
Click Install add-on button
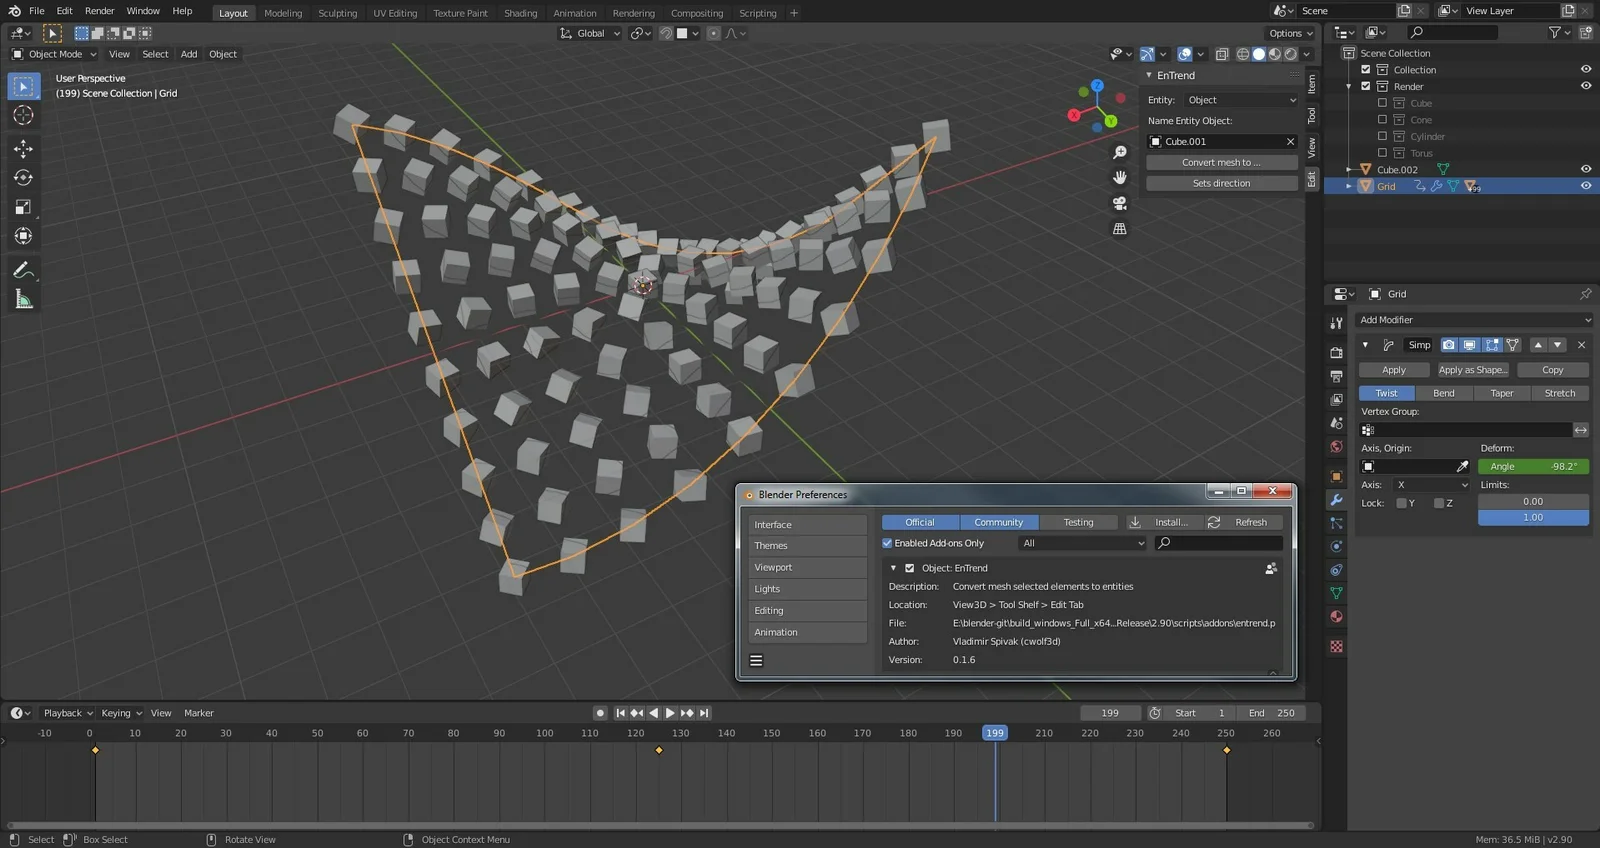pos(1162,522)
